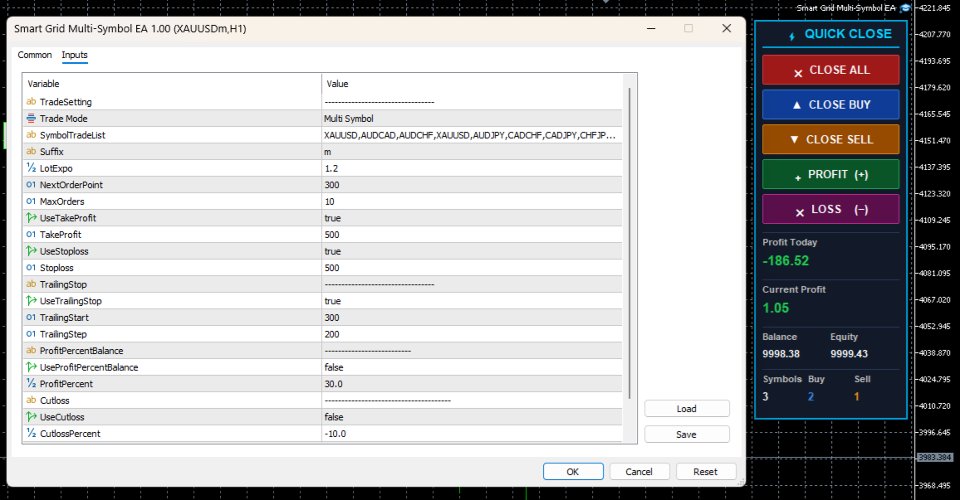Click the NextOrderPoint integer type icon
This screenshot has width=960, height=500.
pos(31,184)
